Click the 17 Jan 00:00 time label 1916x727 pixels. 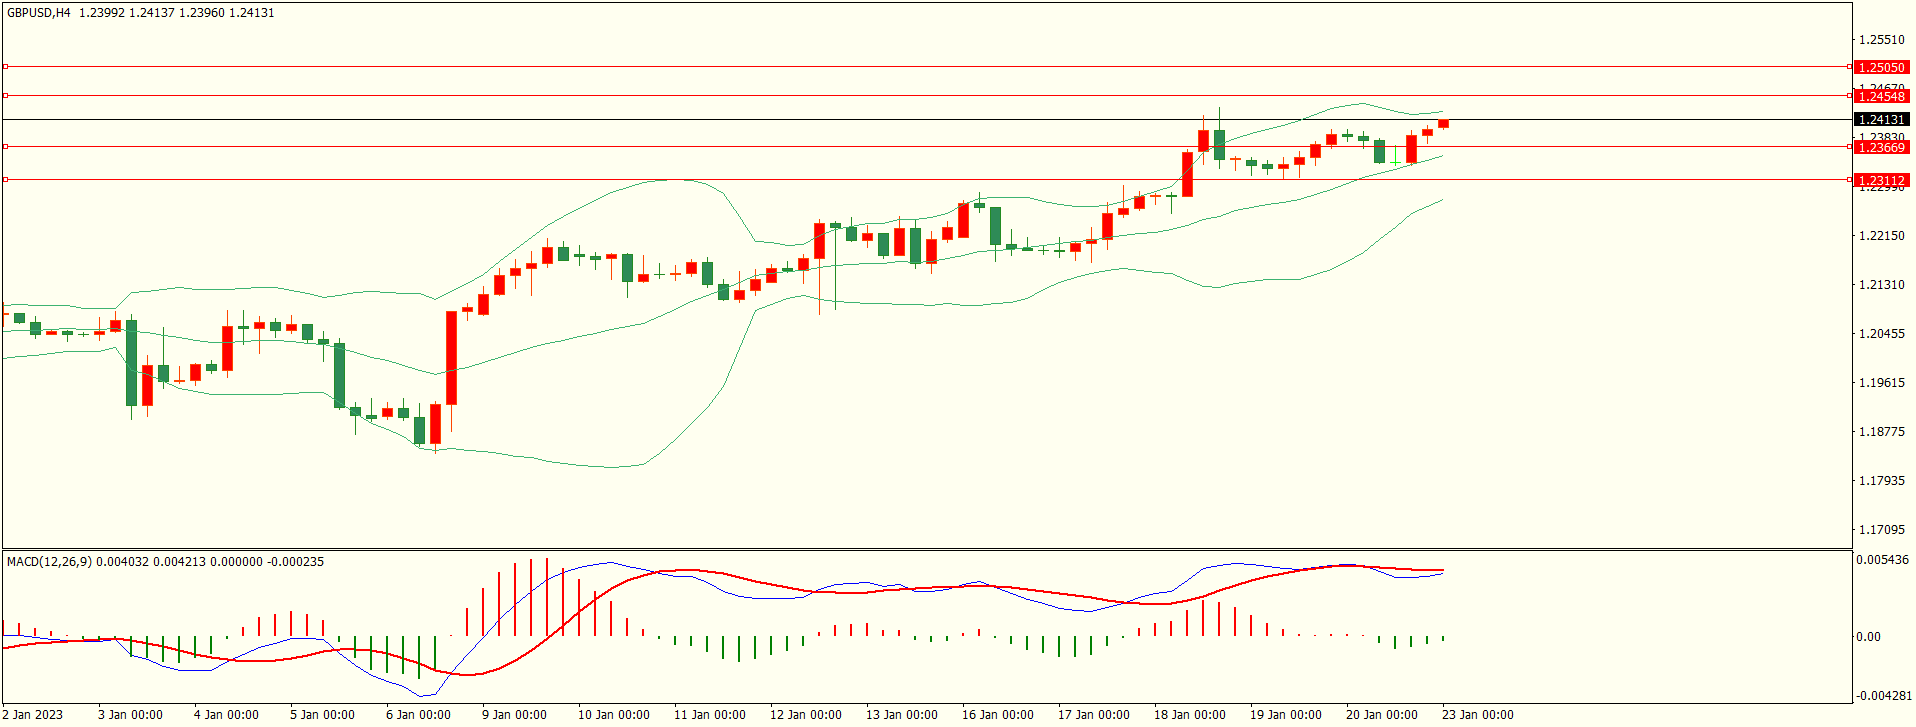1094,714
